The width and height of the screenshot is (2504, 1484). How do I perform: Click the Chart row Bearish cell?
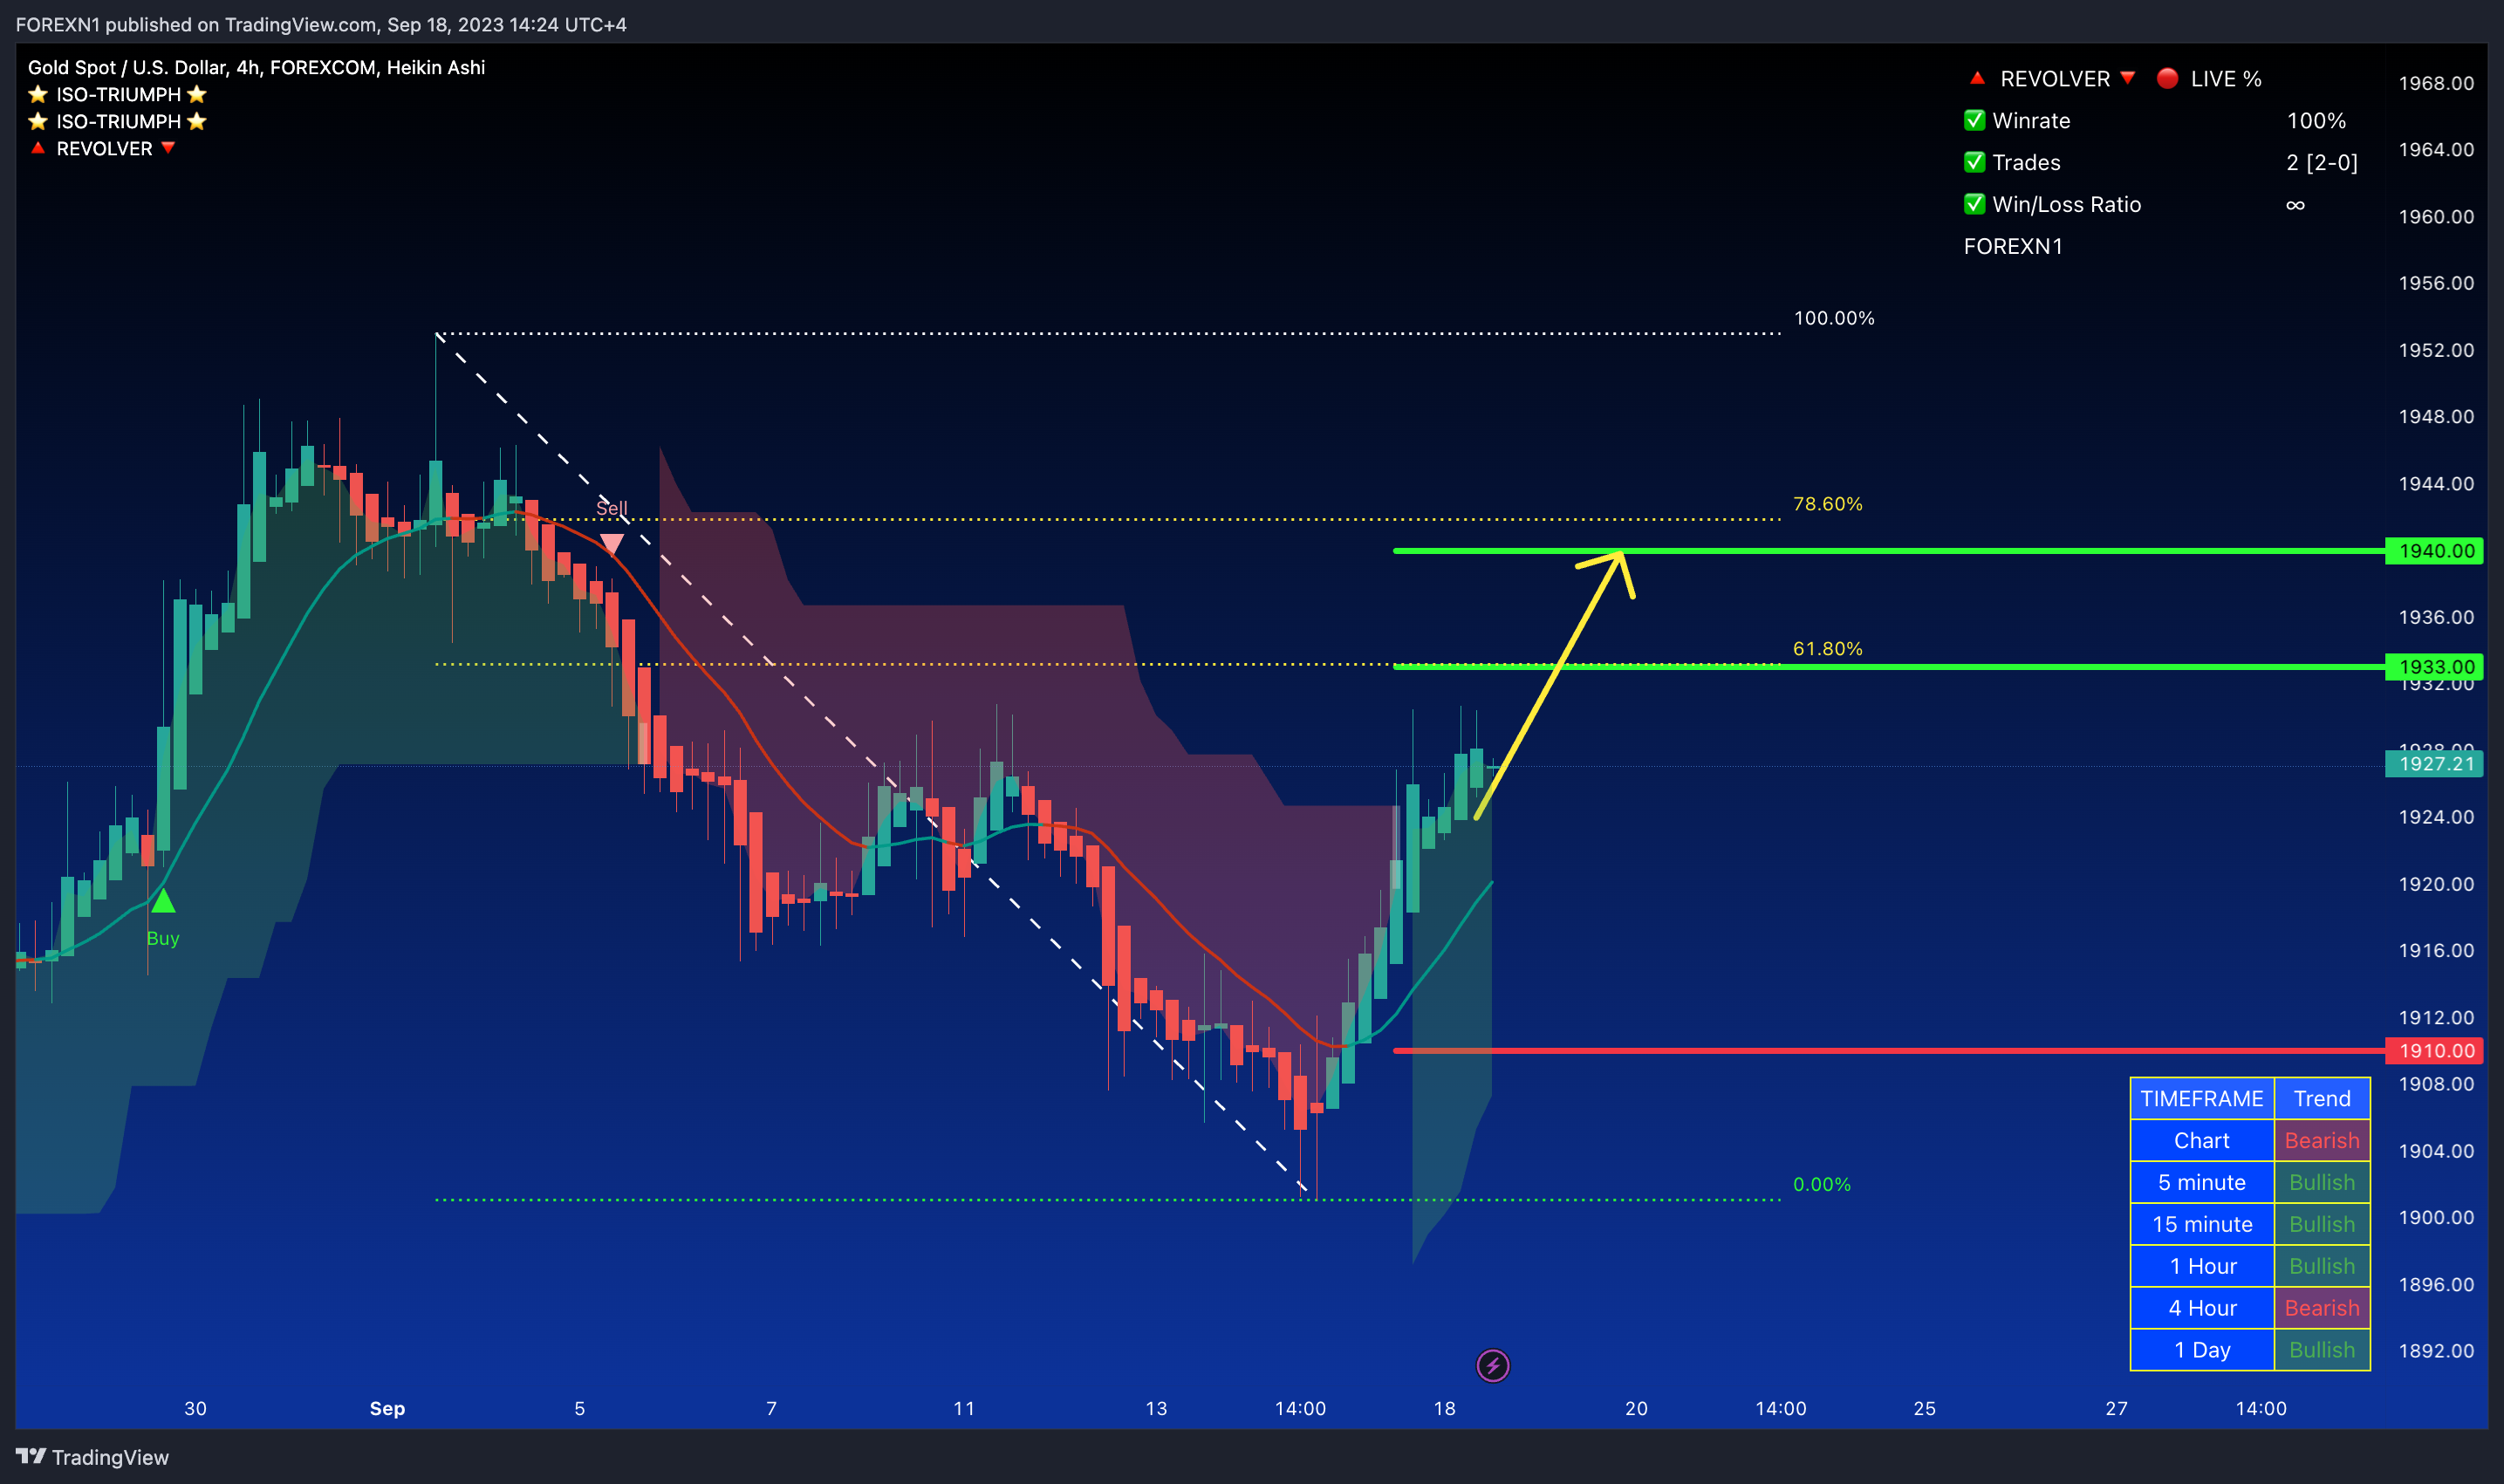point(2322,1141)
